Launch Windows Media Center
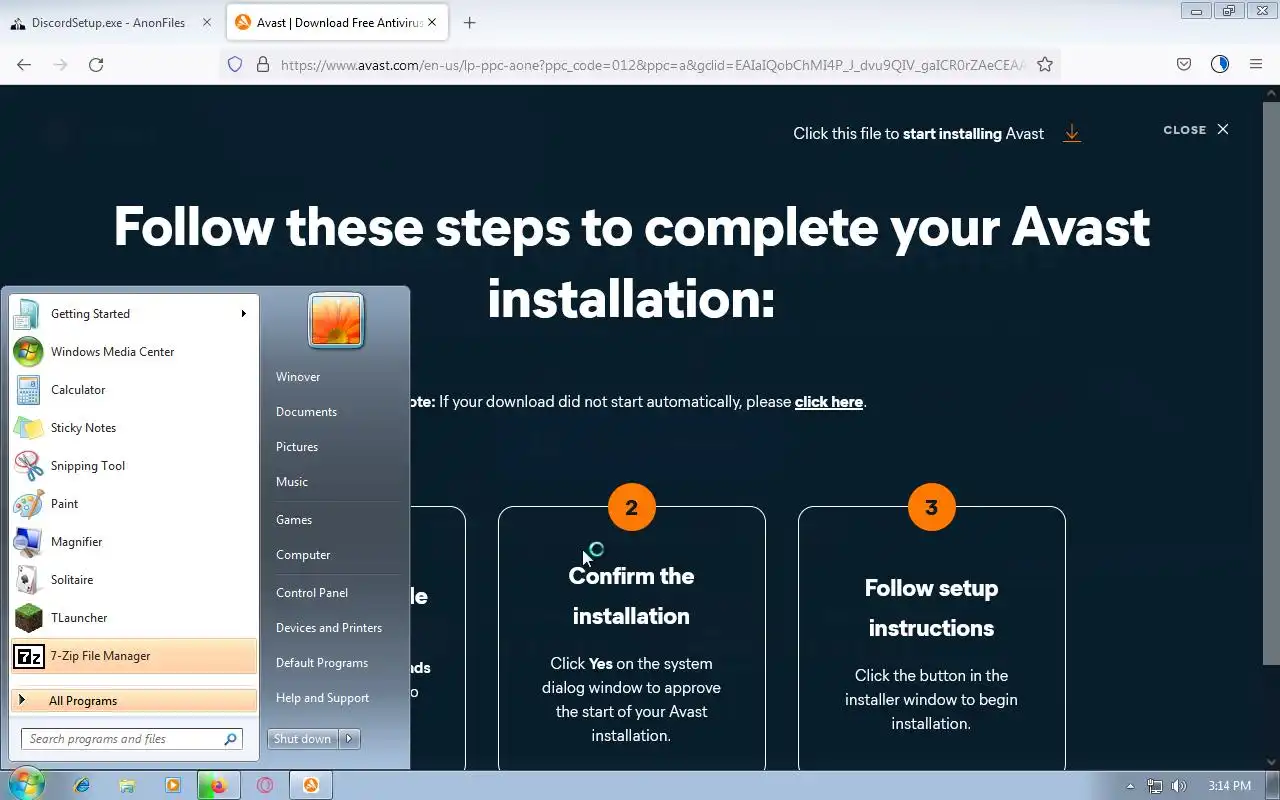 (133, 352)
